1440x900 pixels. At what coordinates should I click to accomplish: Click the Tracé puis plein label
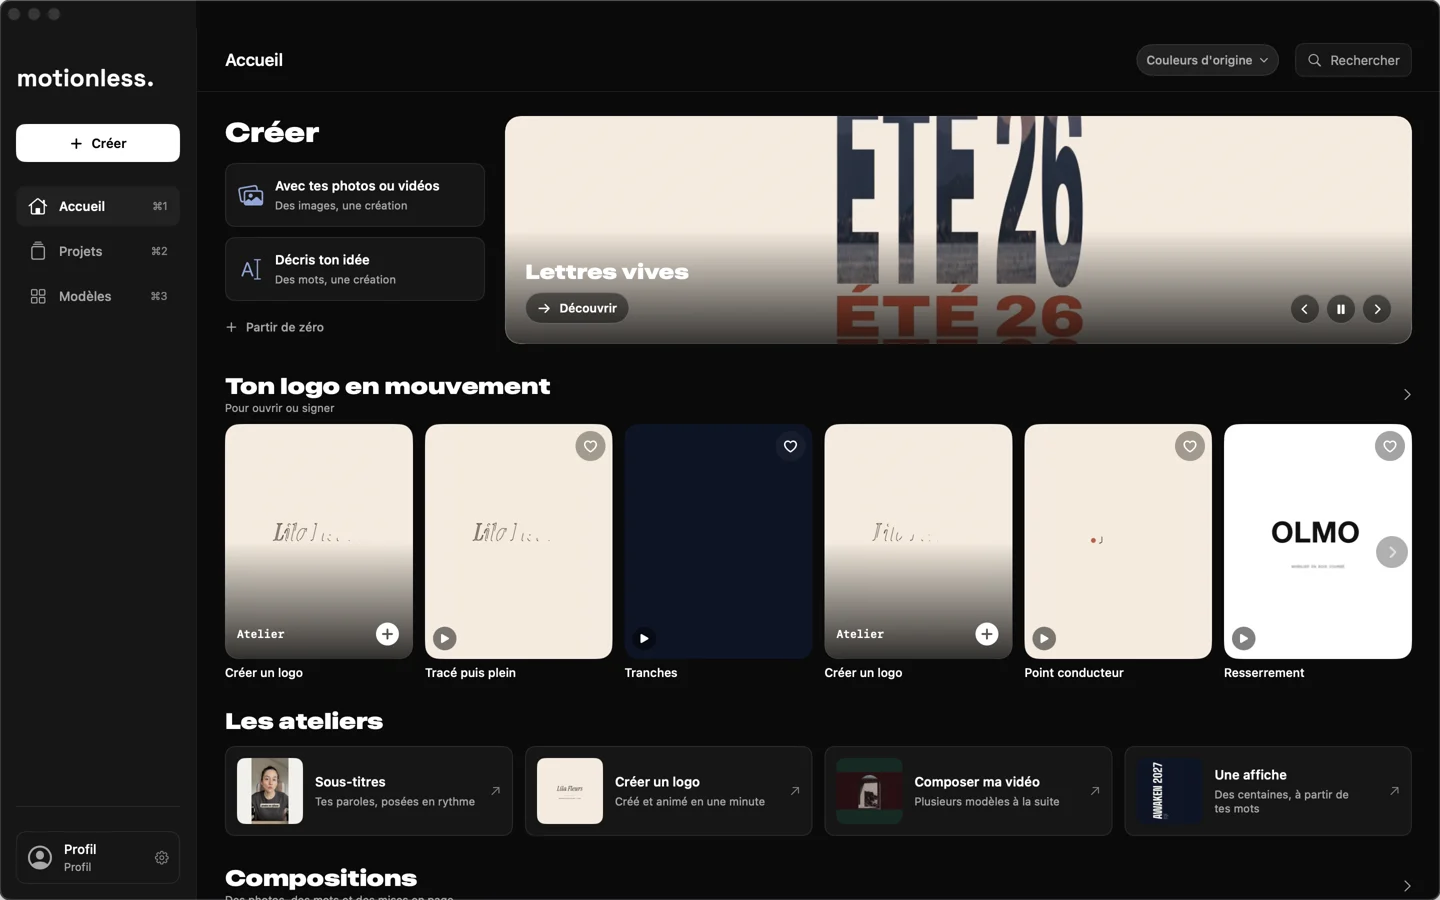(x=470, y=673)
